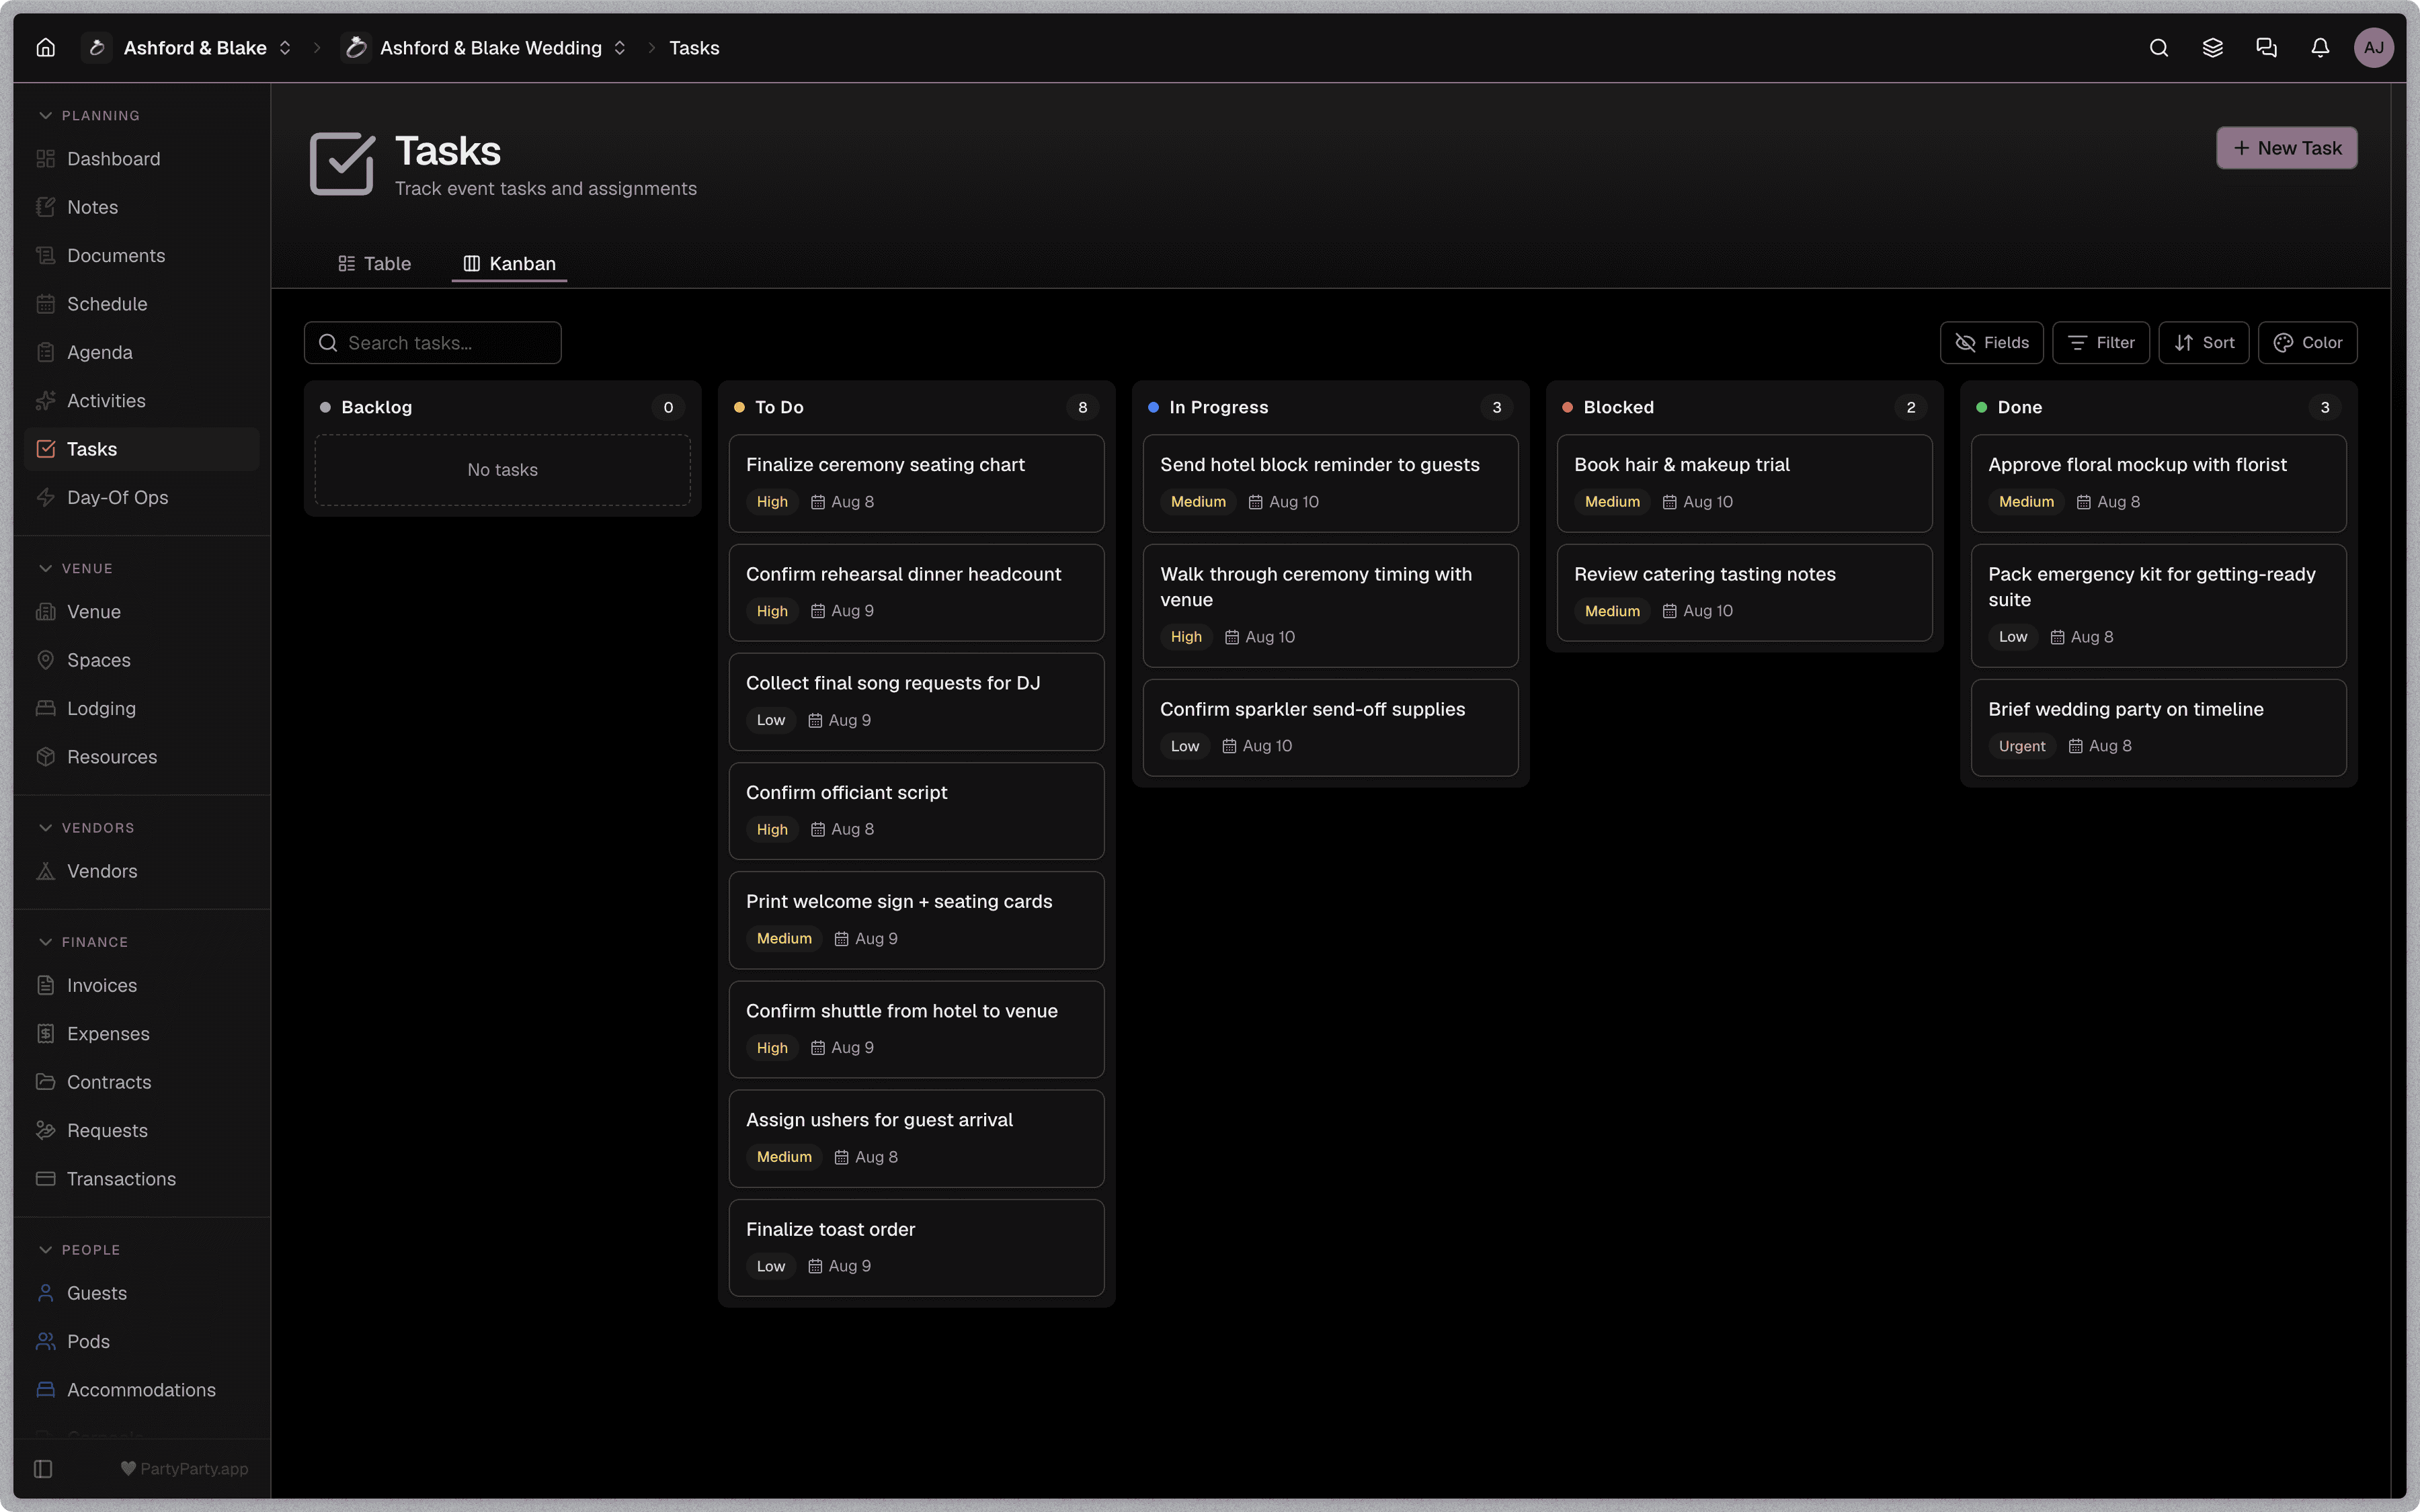Collapse the PEOPLE section
The height and width of the screenshot is (1512, 2420).
tap(79, 1250)
